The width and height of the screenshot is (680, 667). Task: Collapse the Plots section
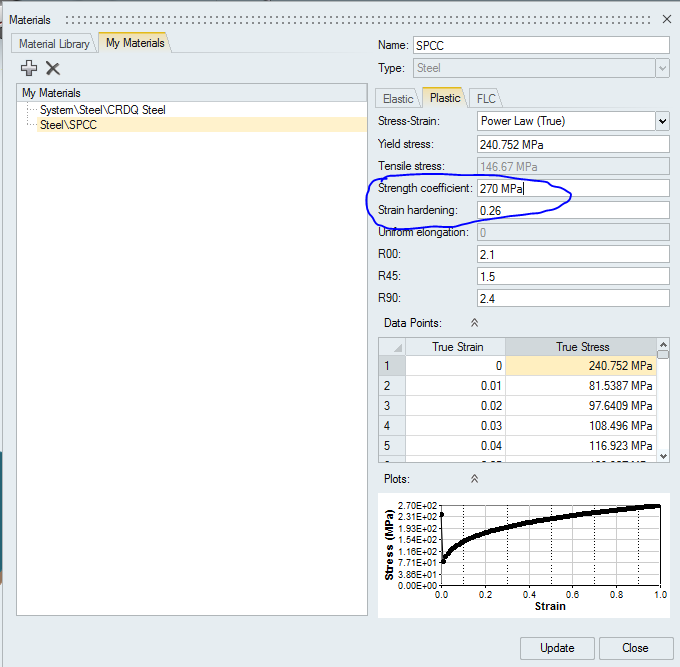coord(474,479)
